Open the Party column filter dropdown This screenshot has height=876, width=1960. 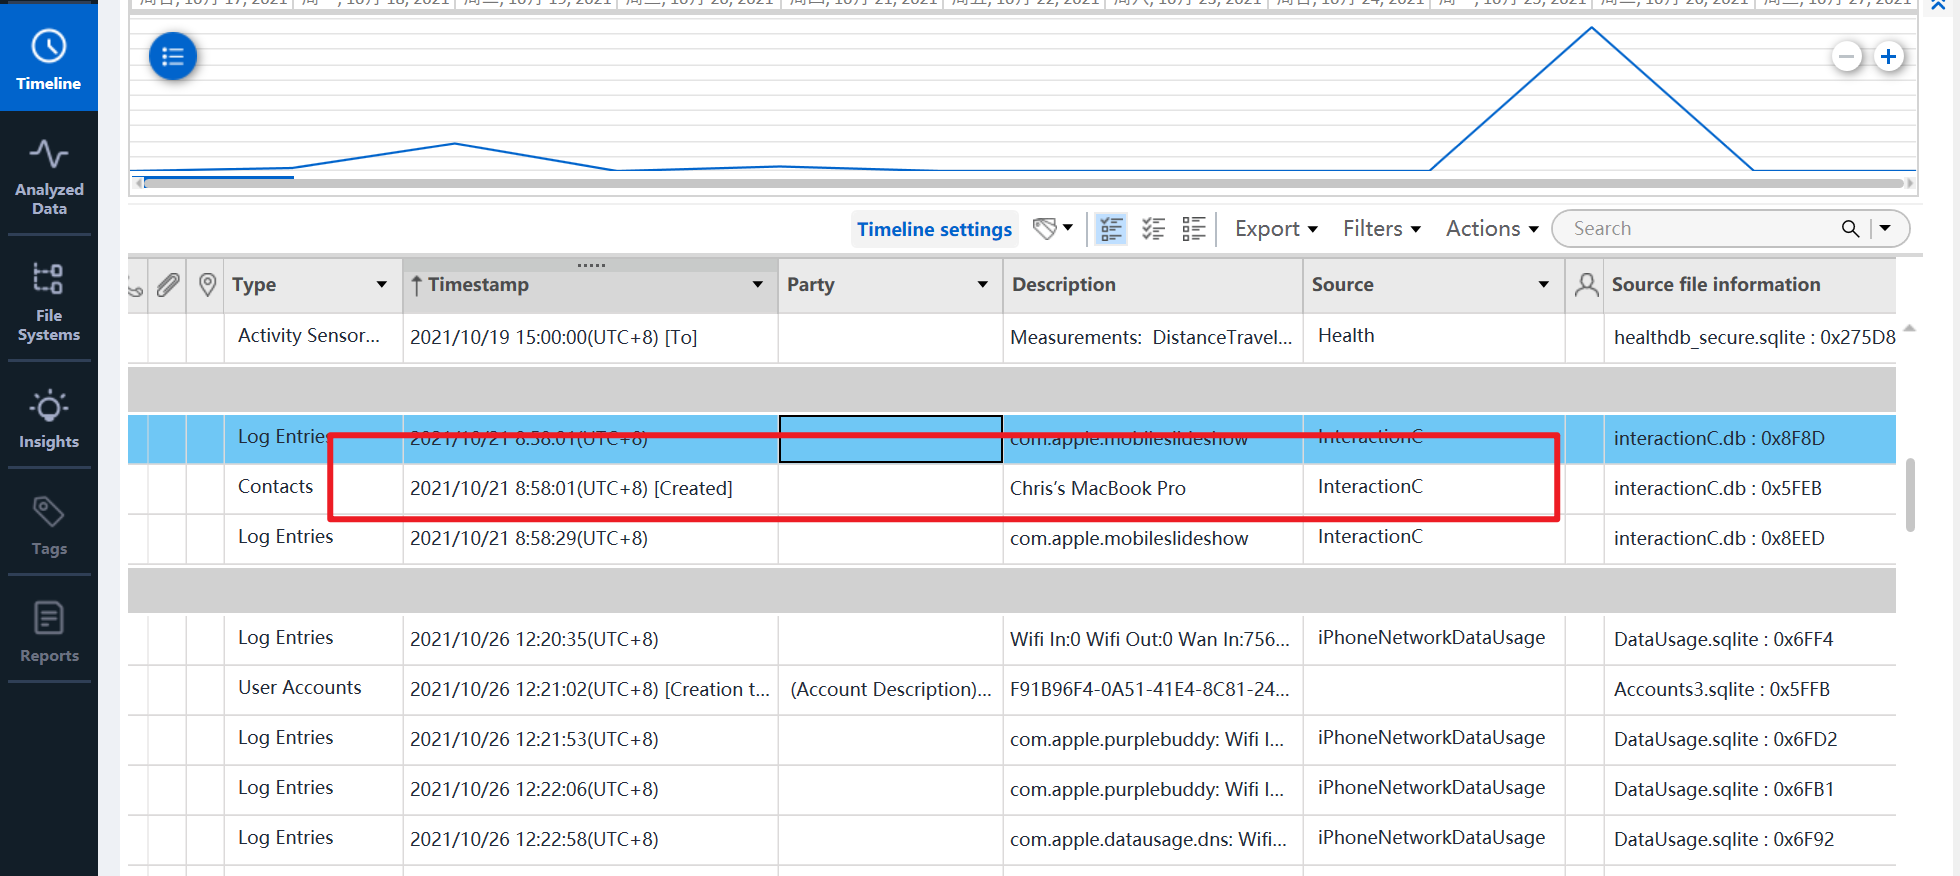(982, 285)
